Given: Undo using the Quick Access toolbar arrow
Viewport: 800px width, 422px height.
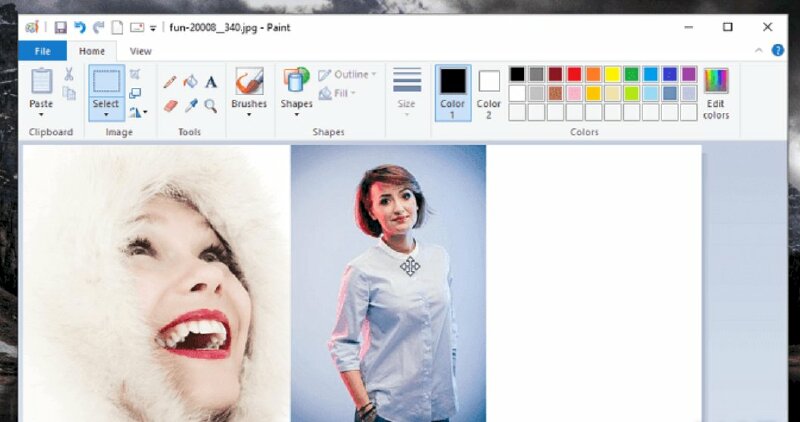Looking at the screenshot, I should 79,27.
